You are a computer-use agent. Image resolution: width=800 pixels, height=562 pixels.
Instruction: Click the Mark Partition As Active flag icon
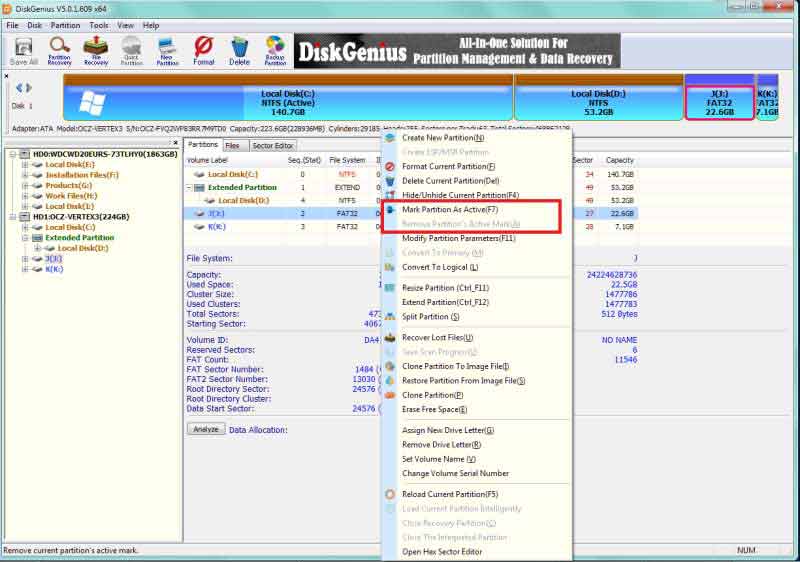point(390,210)
